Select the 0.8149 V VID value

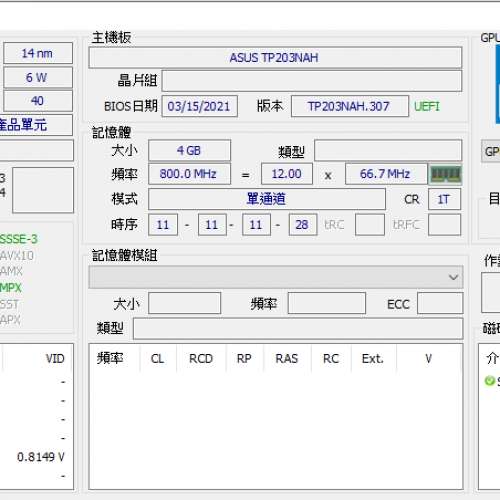pos(41,457)
